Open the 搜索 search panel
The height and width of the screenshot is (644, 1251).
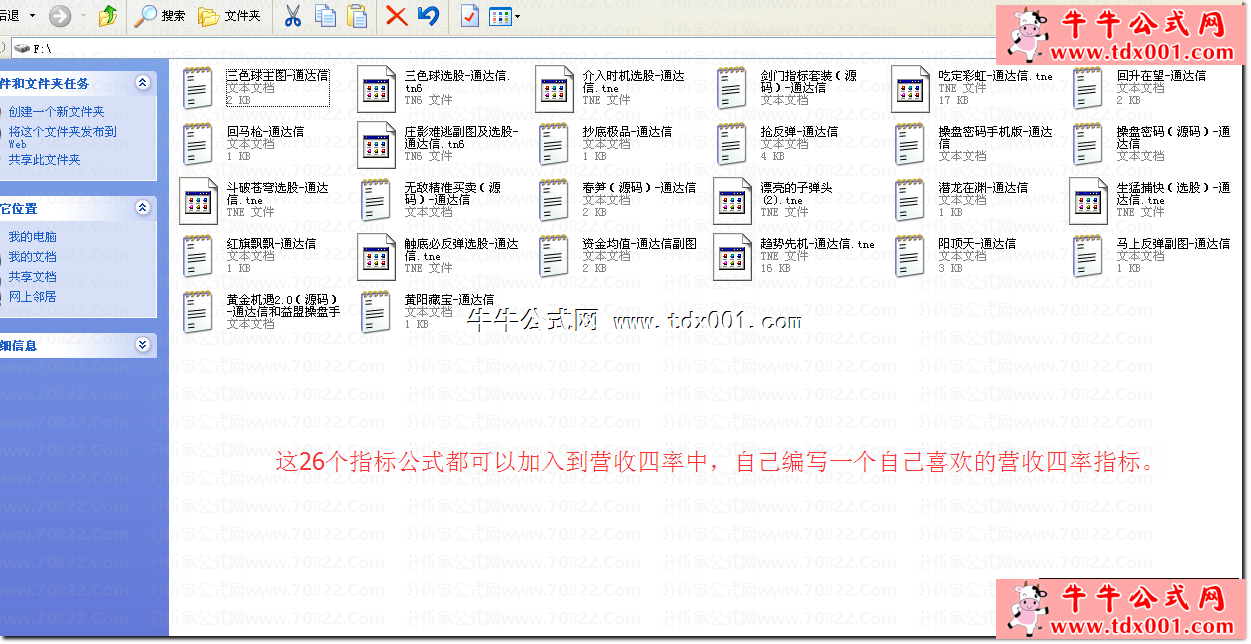[161, 16]
